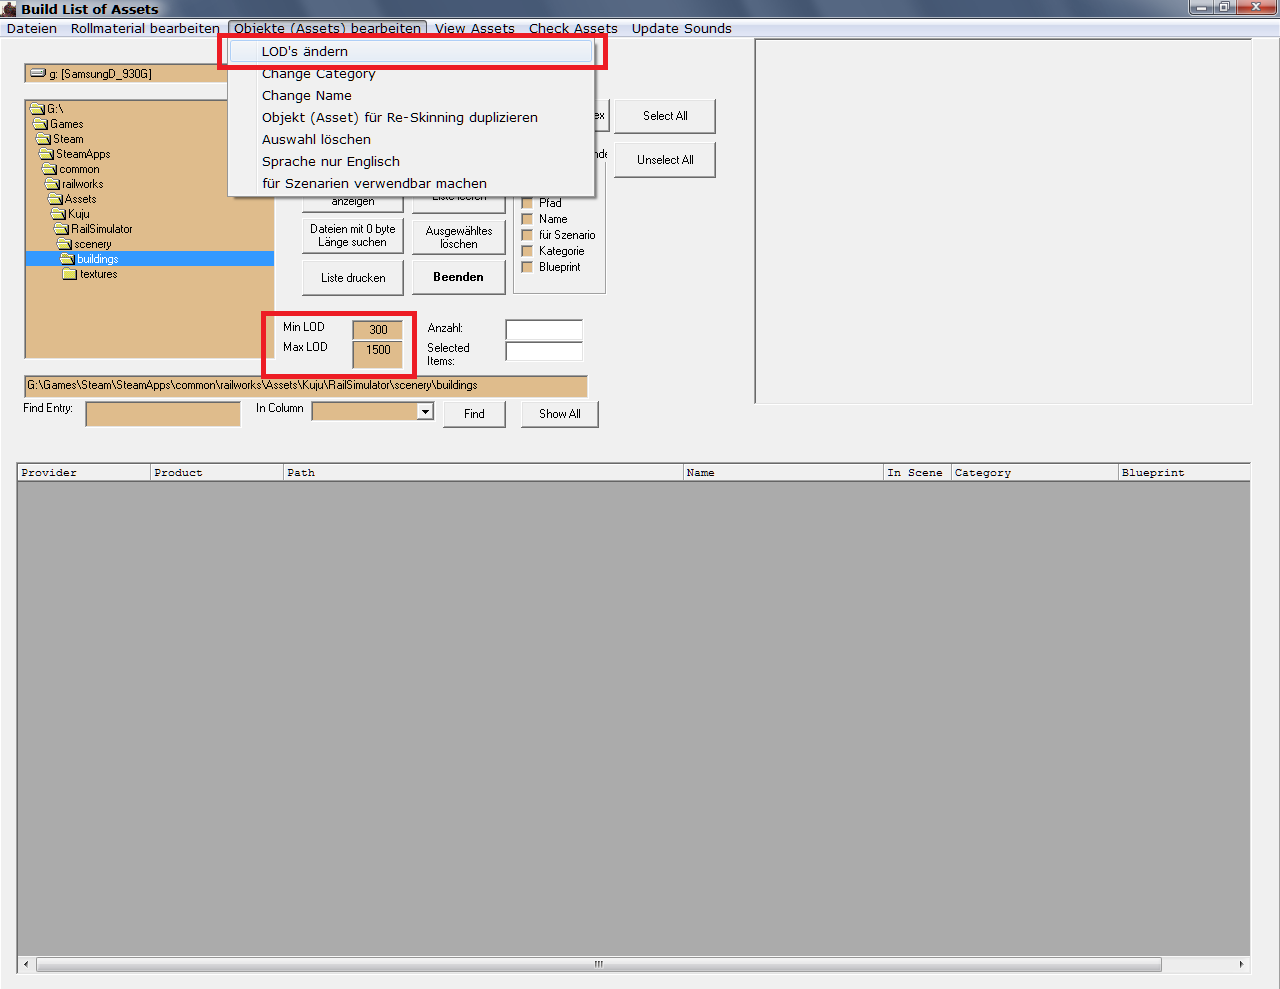
Task: Click the Max LOD field showing 1500
Action: (378, 354)
